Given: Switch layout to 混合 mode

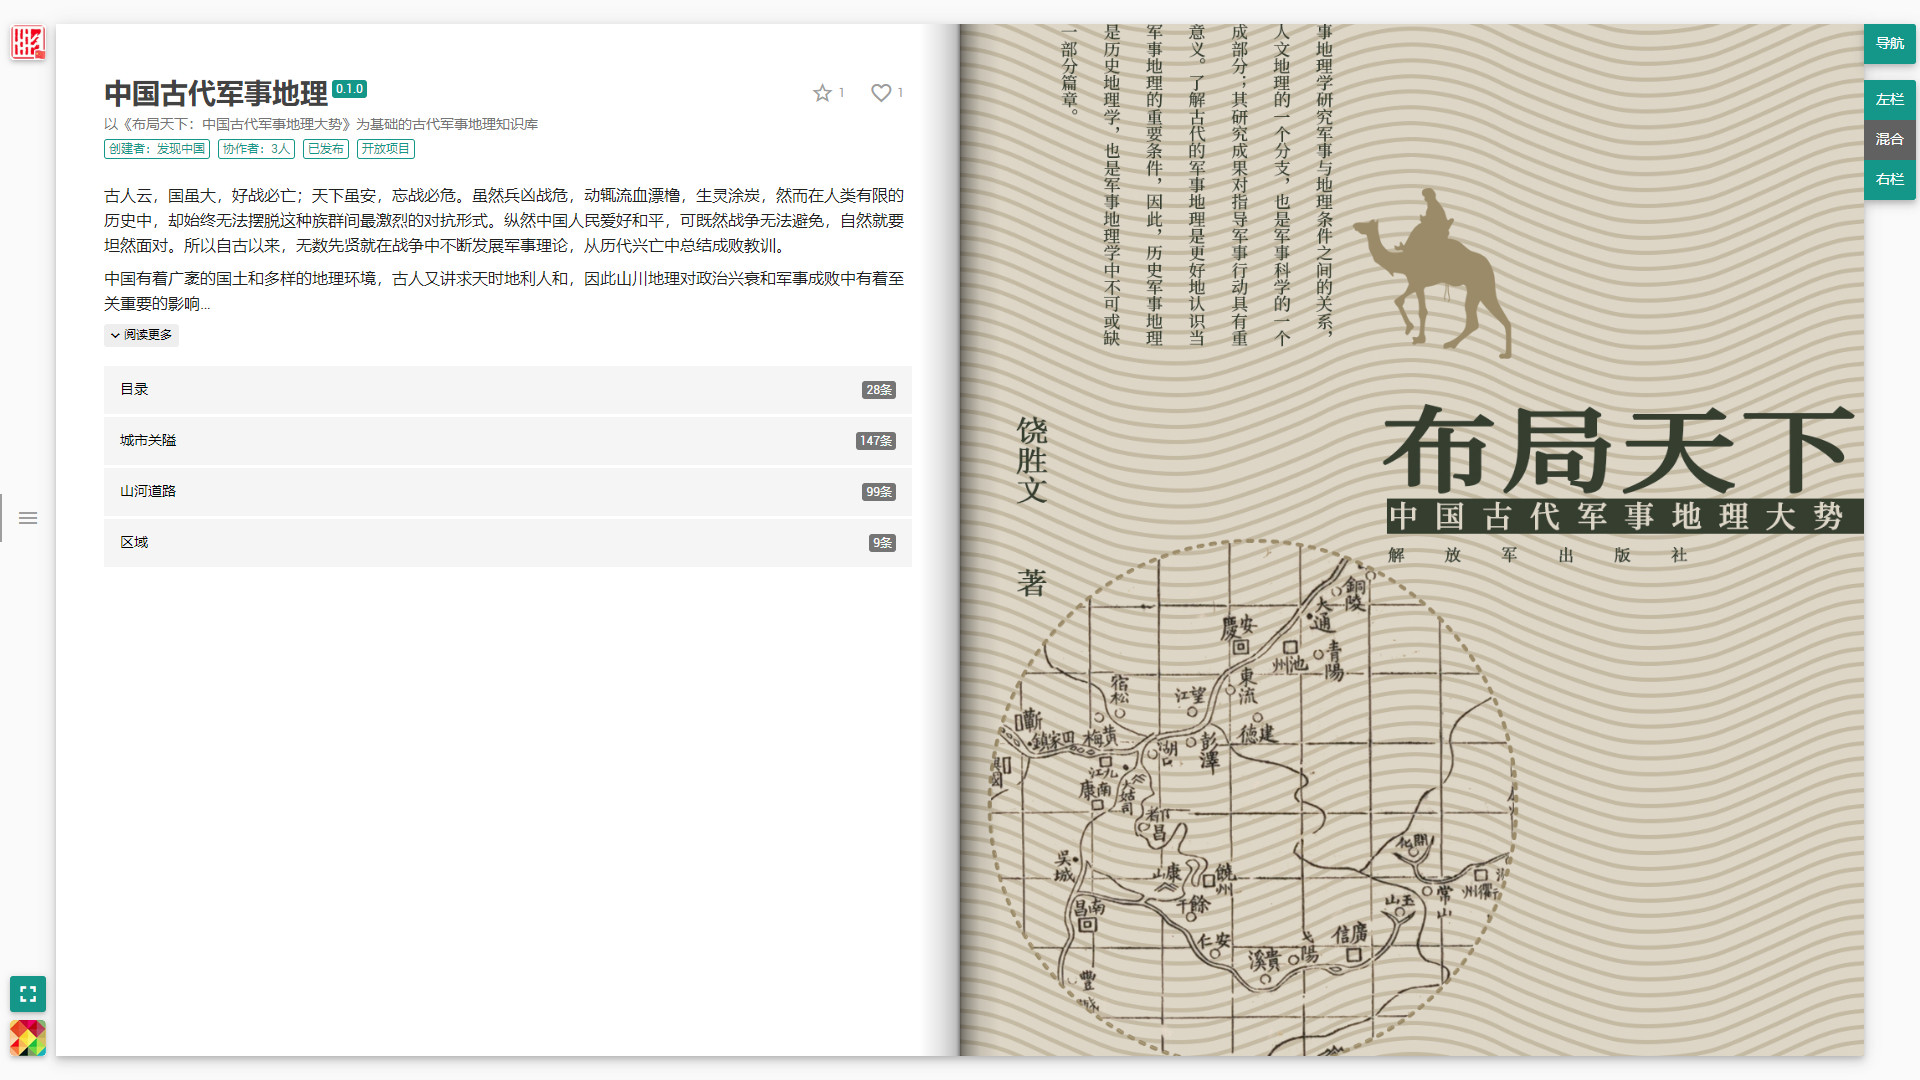Looking at the screenshot, I should tap(1889, 140).
